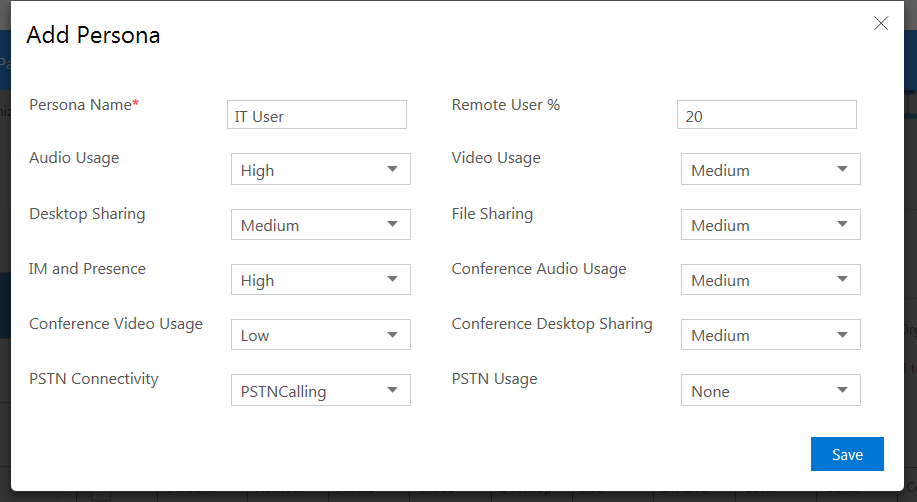917x502 pixels.
Task: Click the arrow on the PSTN Usage combo box
Action: pyautogui.click(x=842, y=391)
